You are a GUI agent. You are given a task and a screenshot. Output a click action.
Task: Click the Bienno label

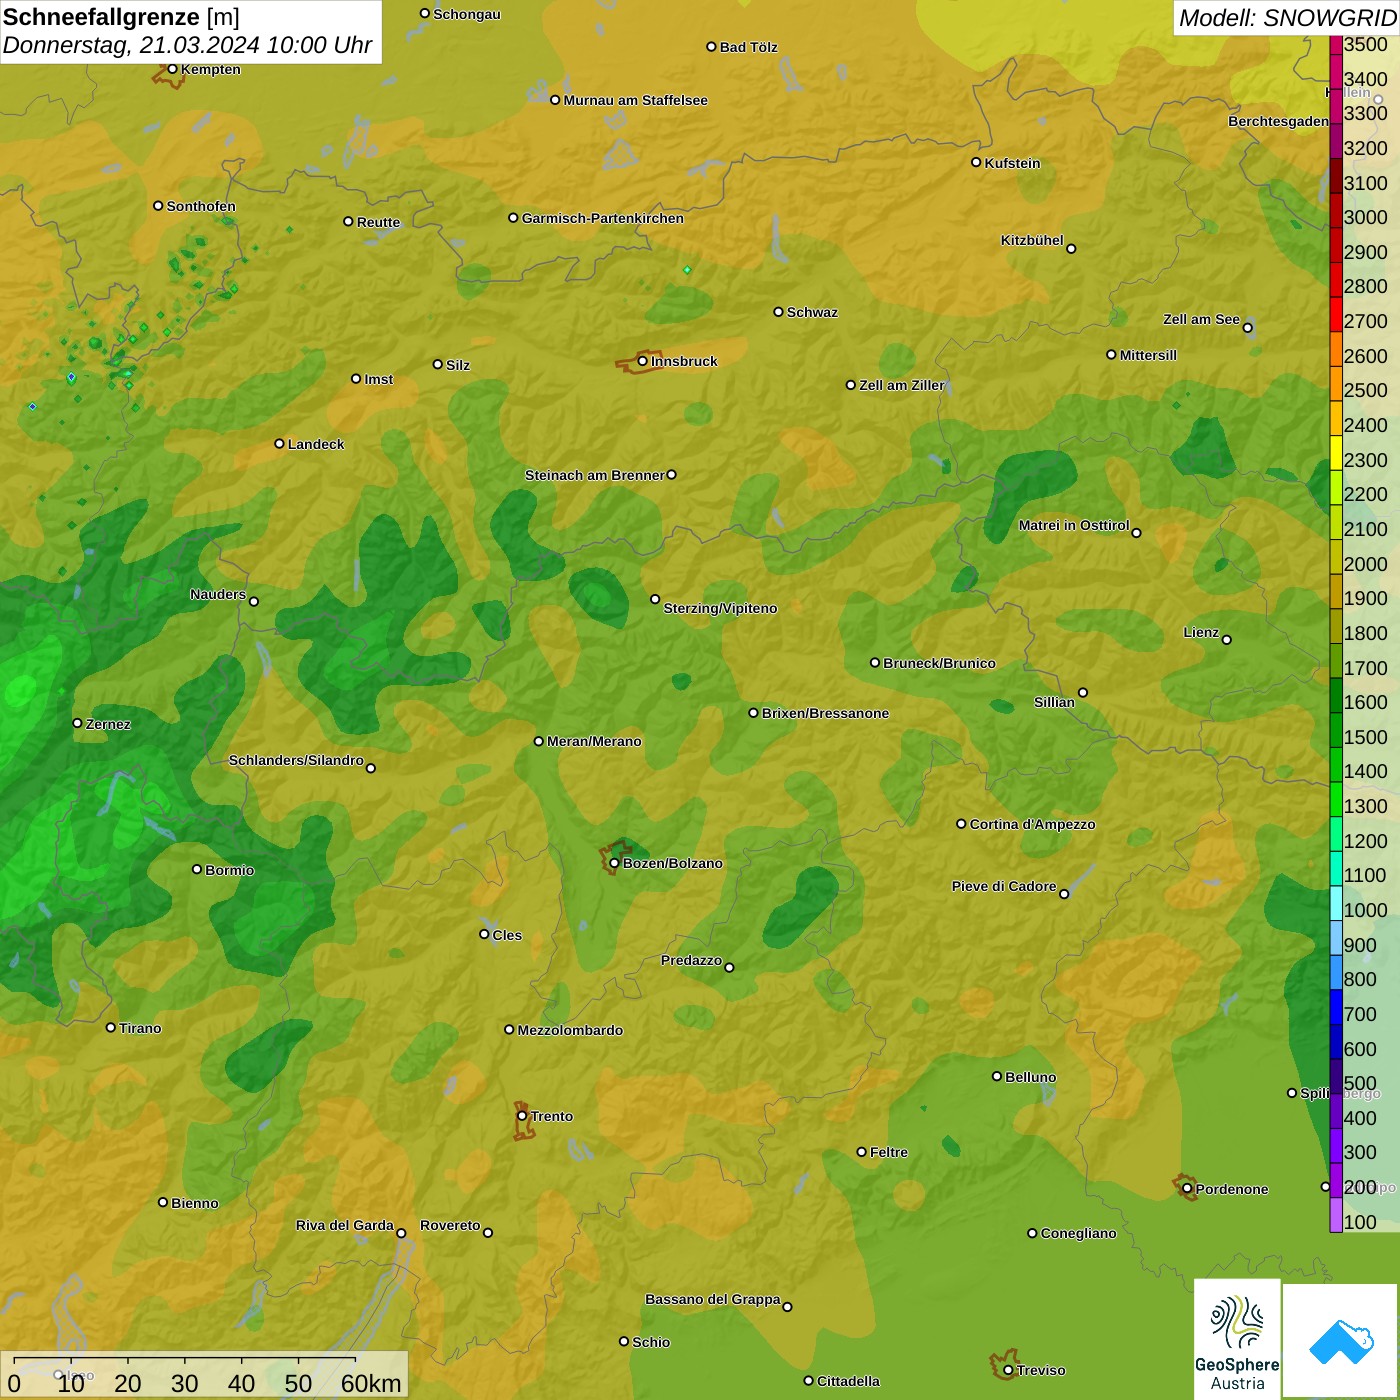pyautogui.click(x=194, y=1203)
